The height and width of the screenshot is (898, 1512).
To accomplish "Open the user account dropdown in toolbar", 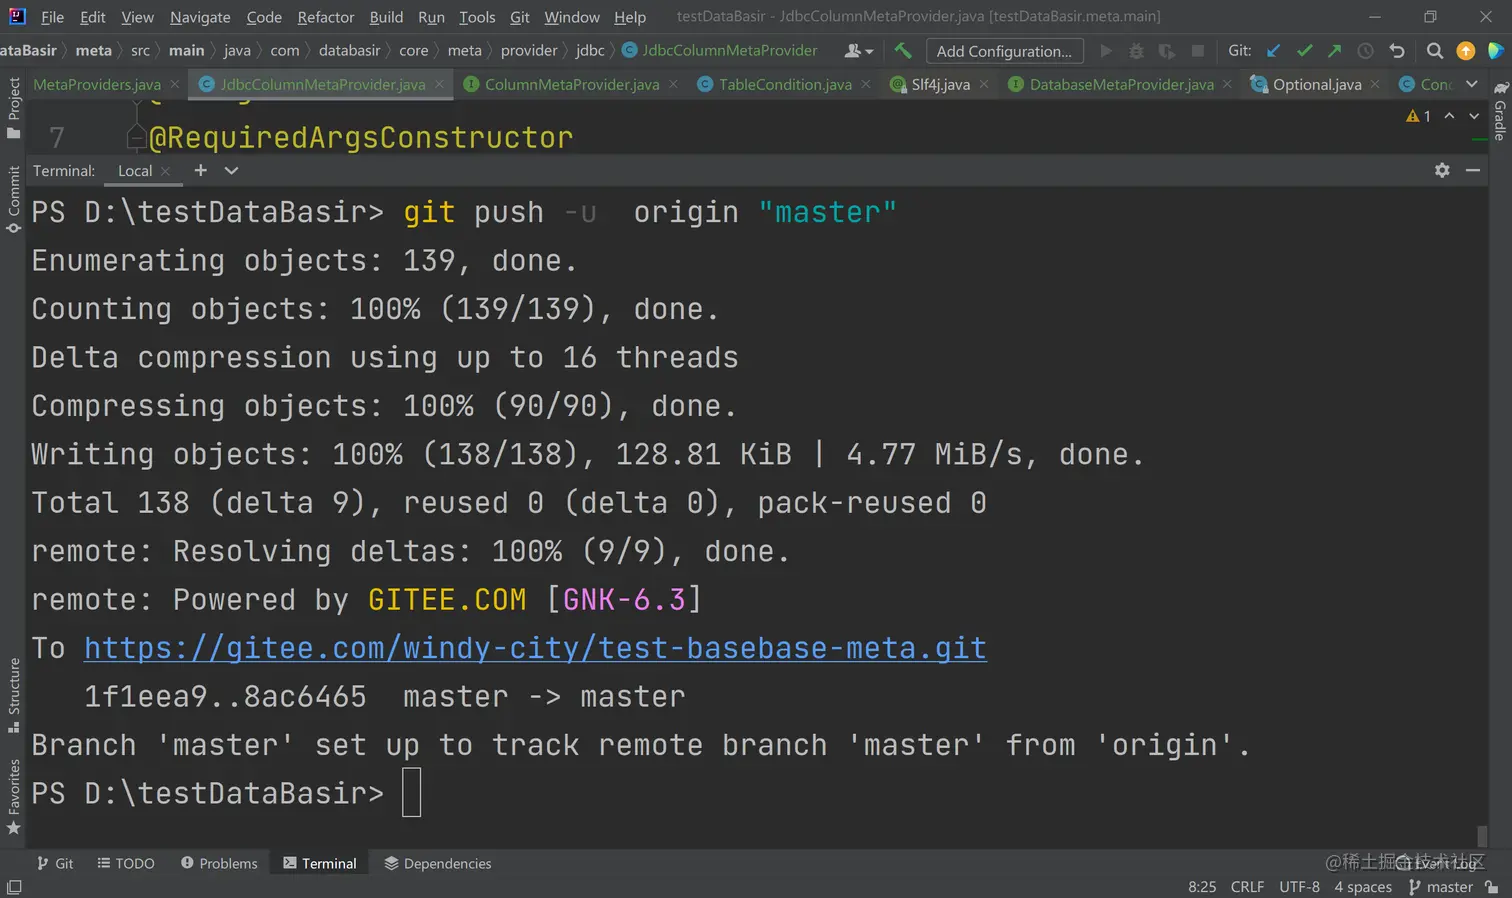I will (x=859, y=51).
